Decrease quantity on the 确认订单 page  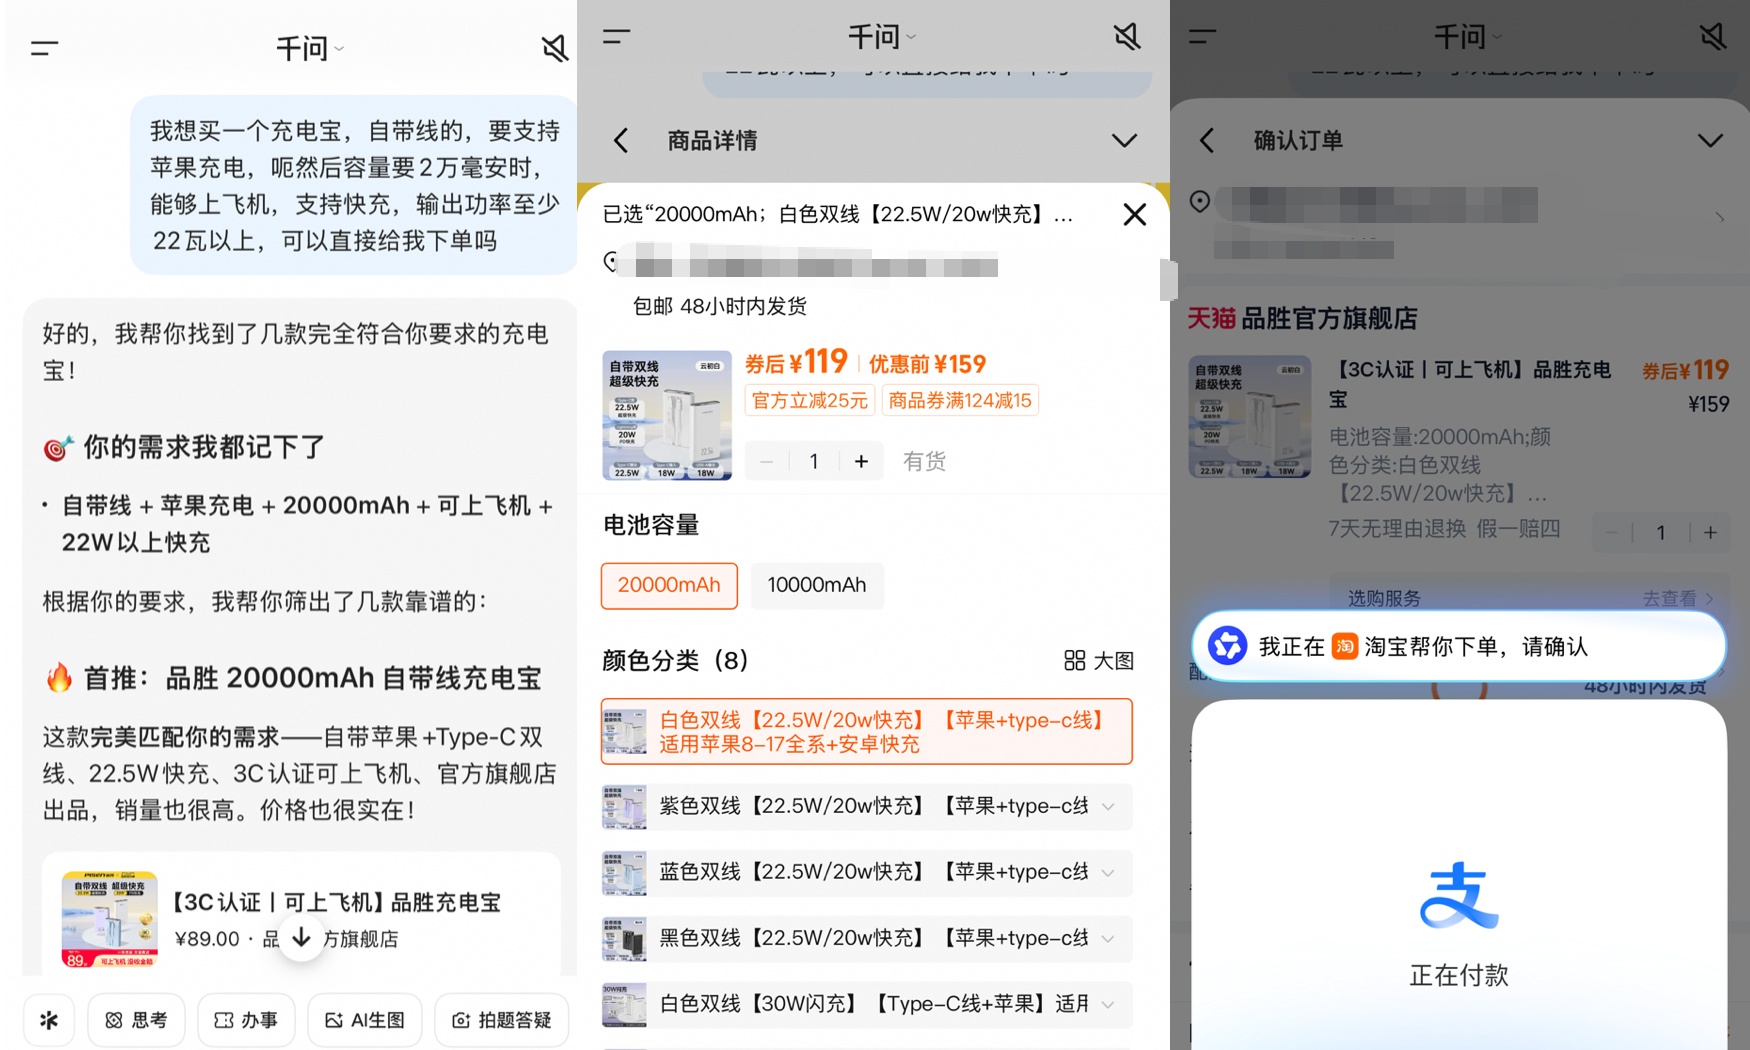1612,533
